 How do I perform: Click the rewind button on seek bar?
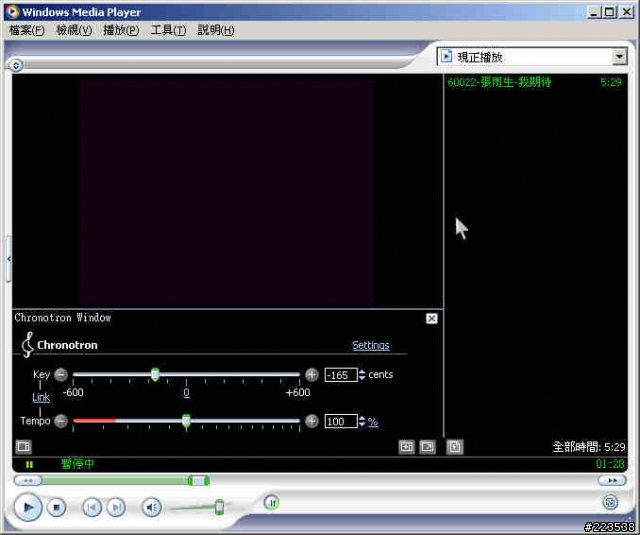tap(28, 481)
